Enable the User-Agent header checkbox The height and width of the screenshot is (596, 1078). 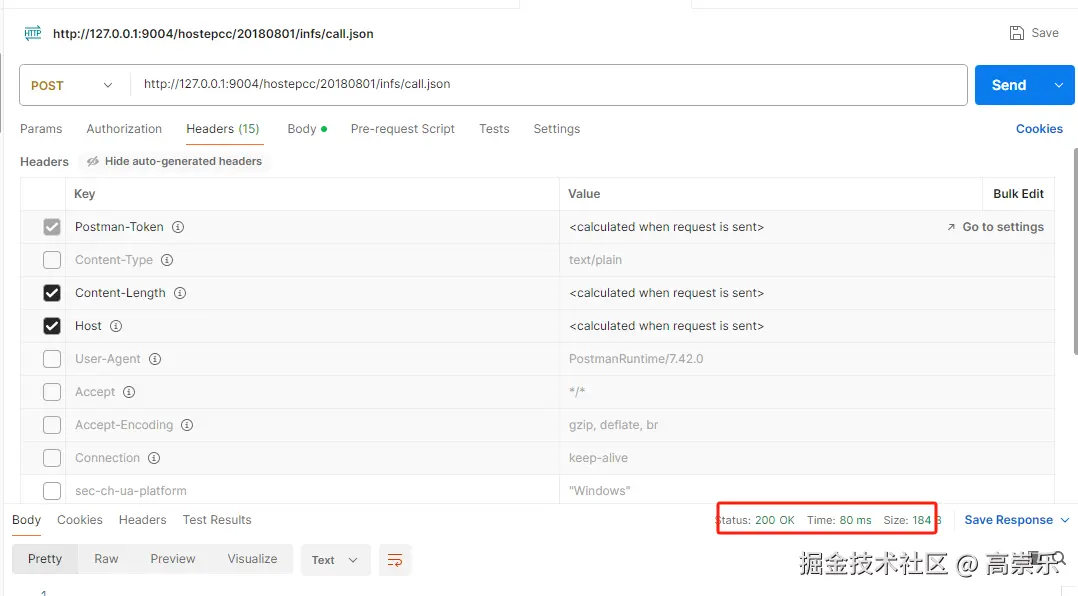pyautogui.click(x=52, y=359)
